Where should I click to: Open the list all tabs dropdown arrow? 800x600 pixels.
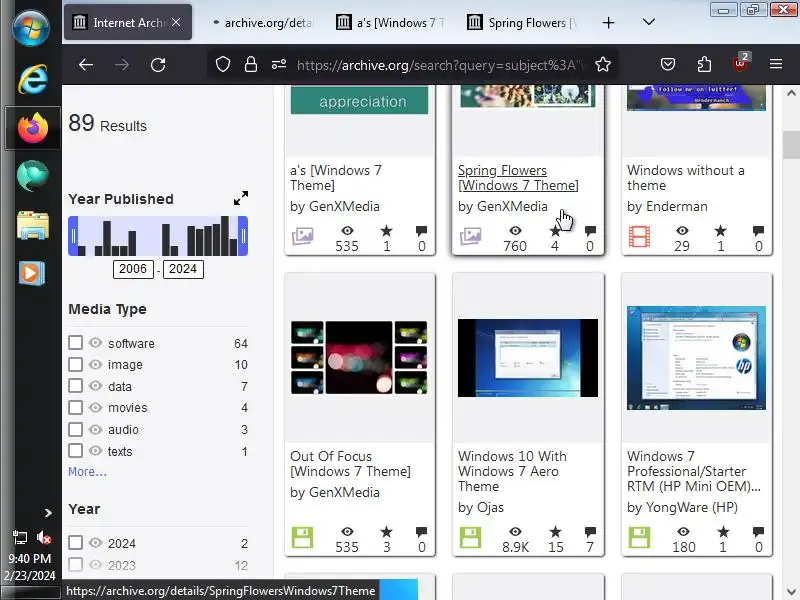(x=648, y=22)
